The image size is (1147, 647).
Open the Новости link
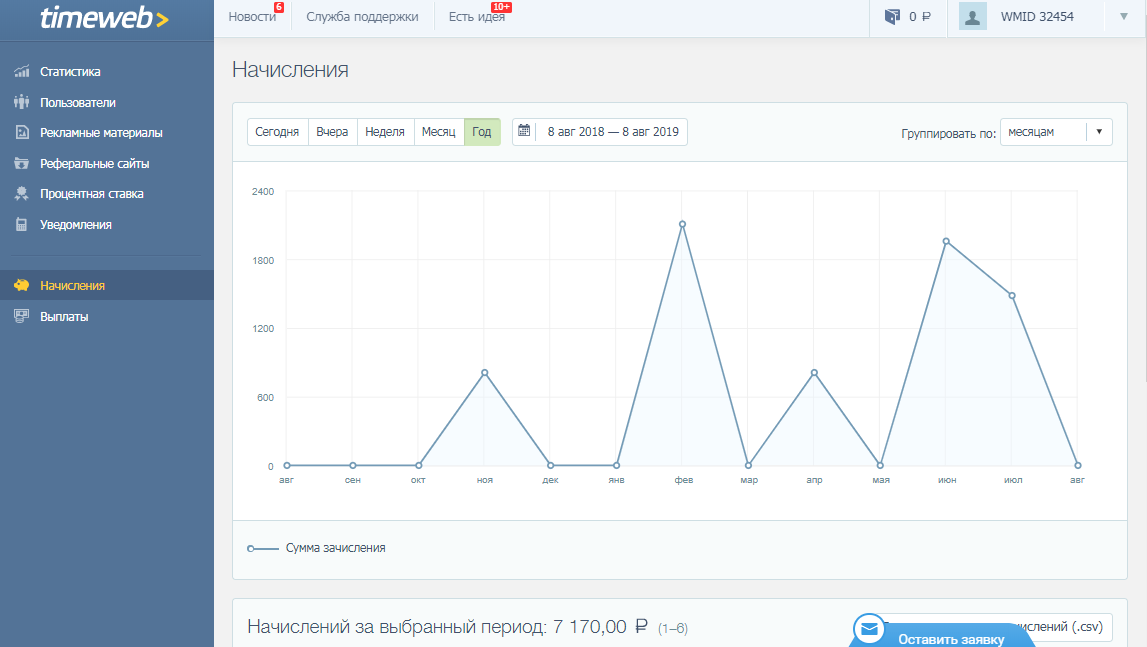[252, 17]
